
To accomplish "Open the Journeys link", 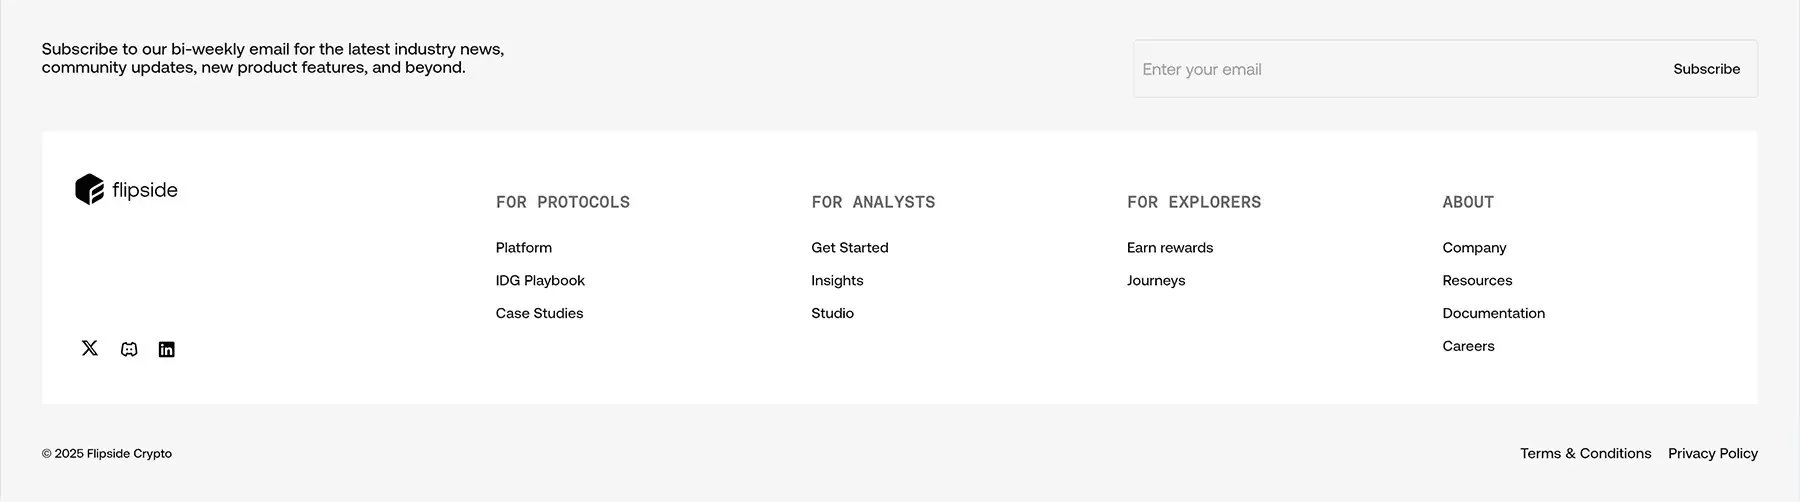I will [x=1156, y=280].
